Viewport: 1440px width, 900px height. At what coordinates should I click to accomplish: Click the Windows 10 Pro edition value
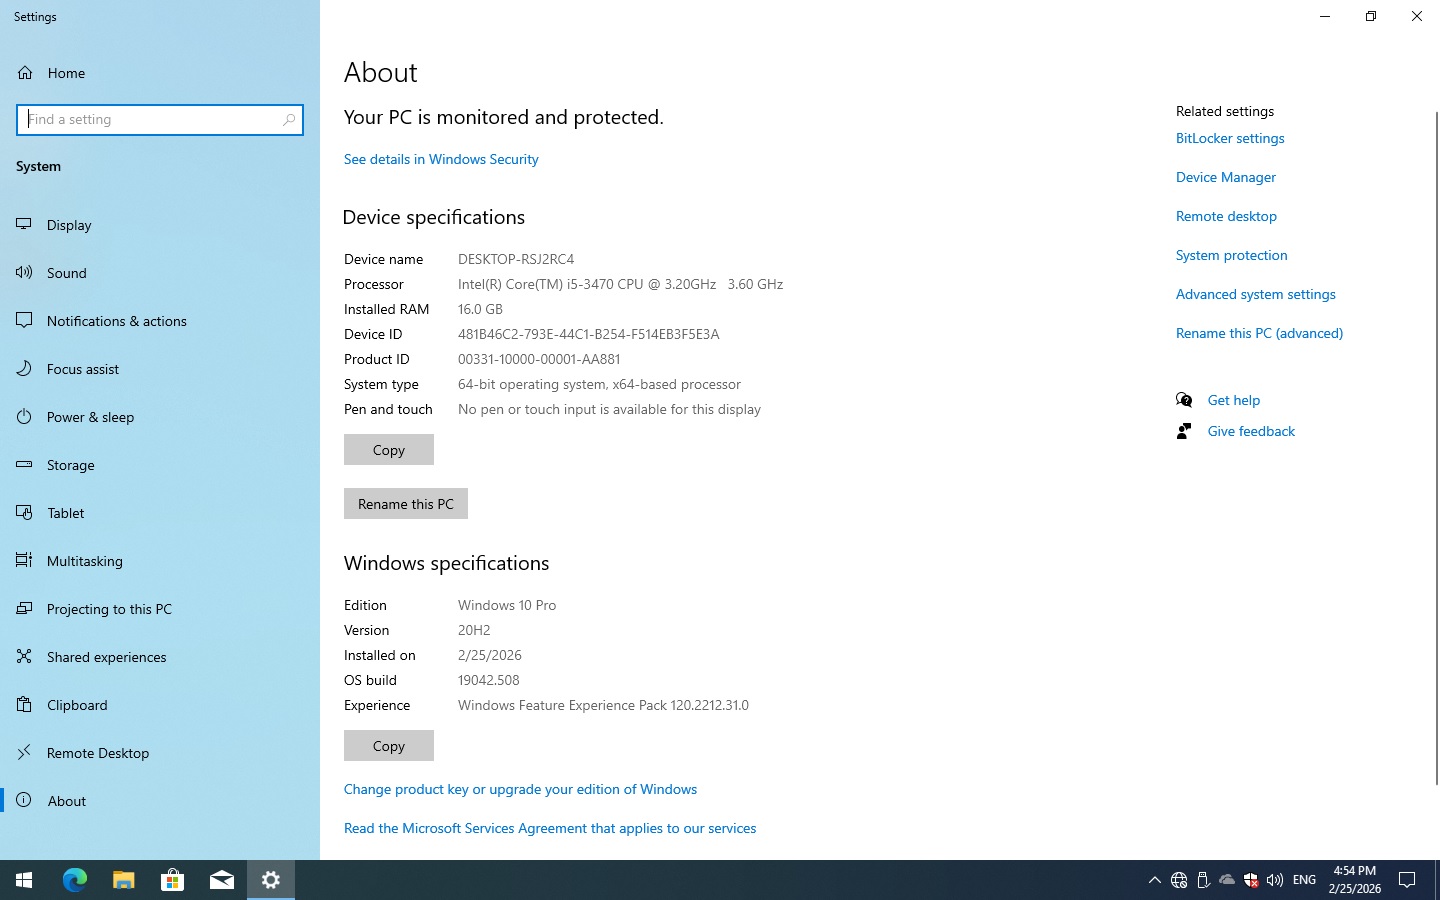pyautogui.click(x=507, y=605)
